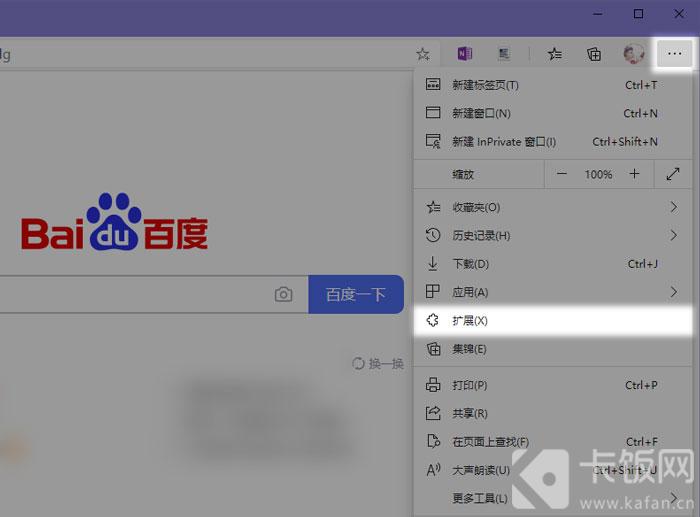Viewport: 700px width, 517px height.
Task: Expand the 应用(A) submenu chevron
Action: point(673,292)
